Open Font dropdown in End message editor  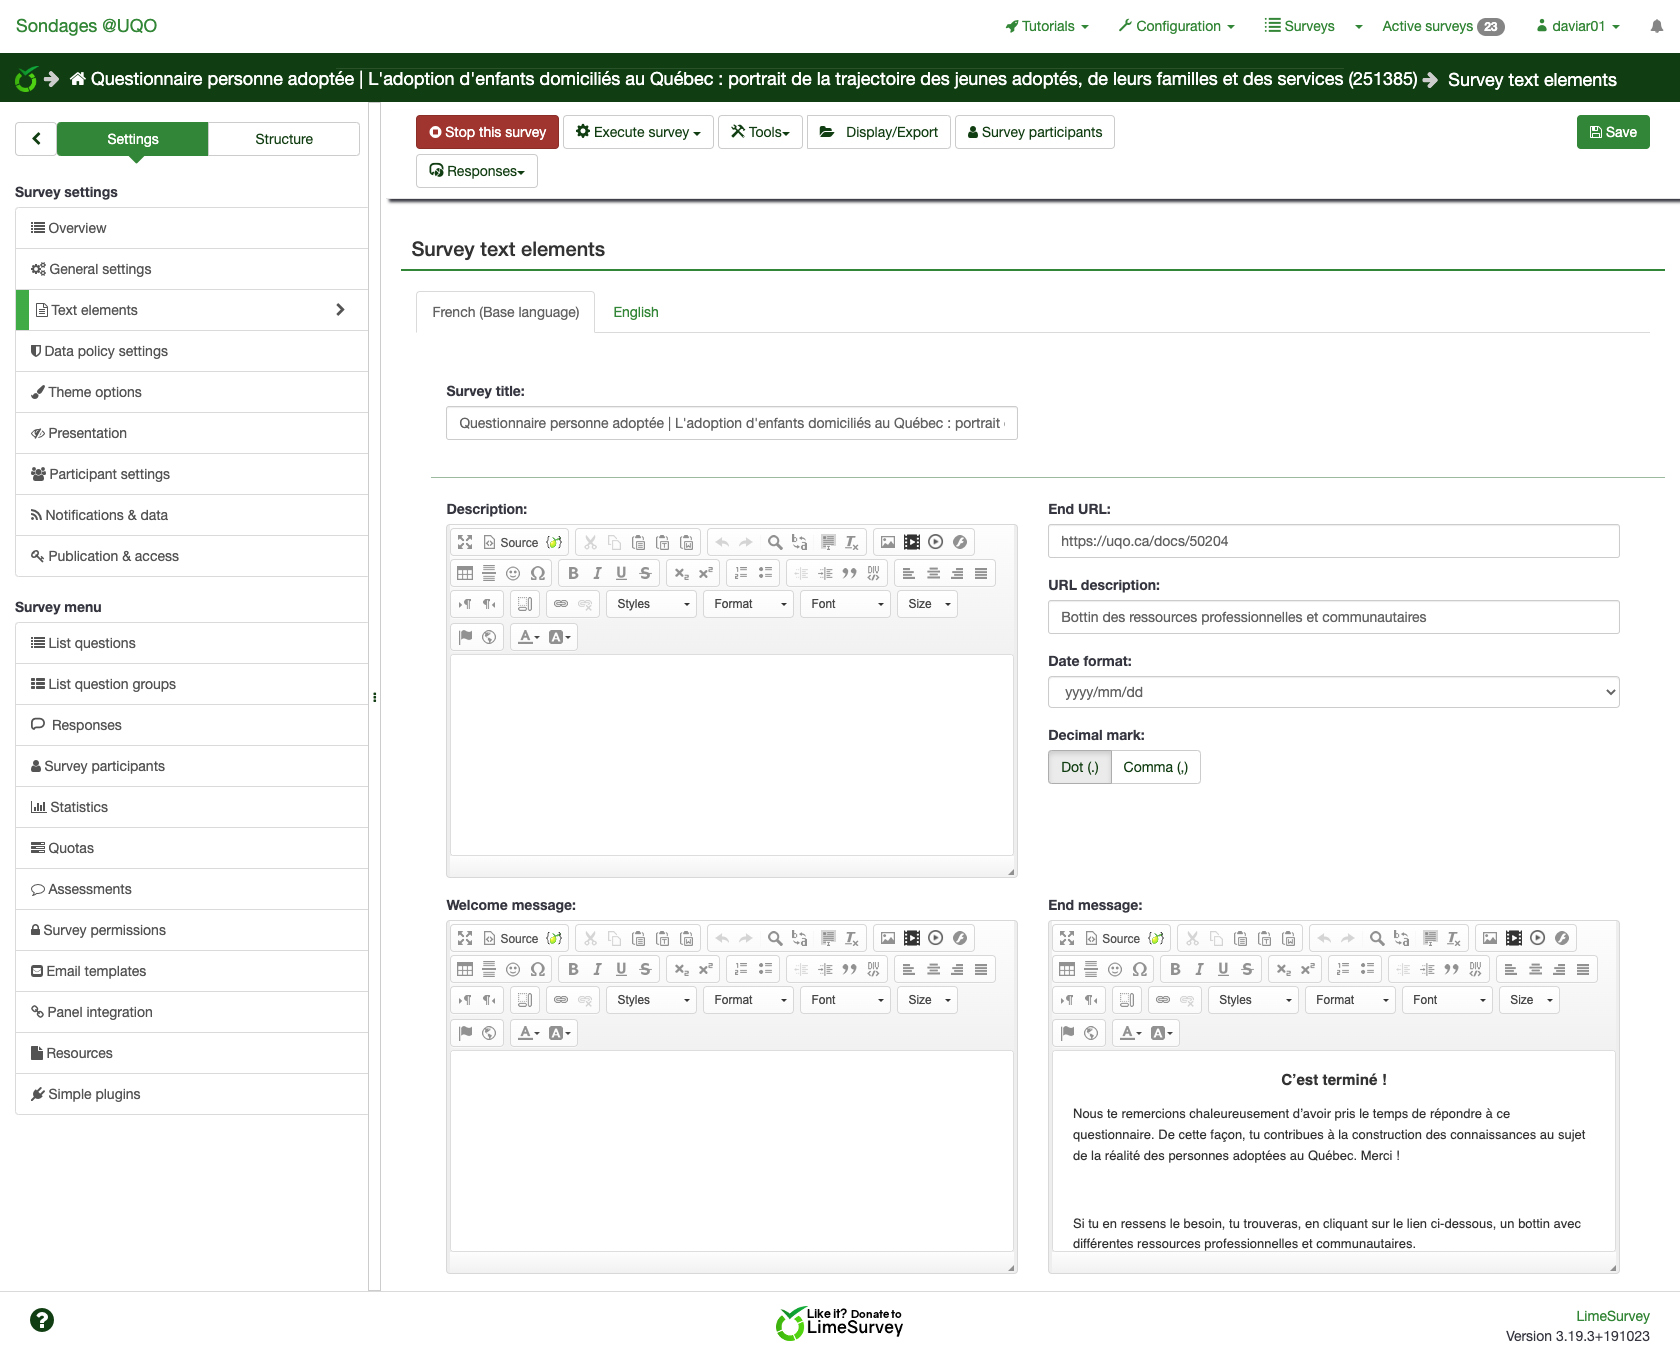tap(1445, 1000)
